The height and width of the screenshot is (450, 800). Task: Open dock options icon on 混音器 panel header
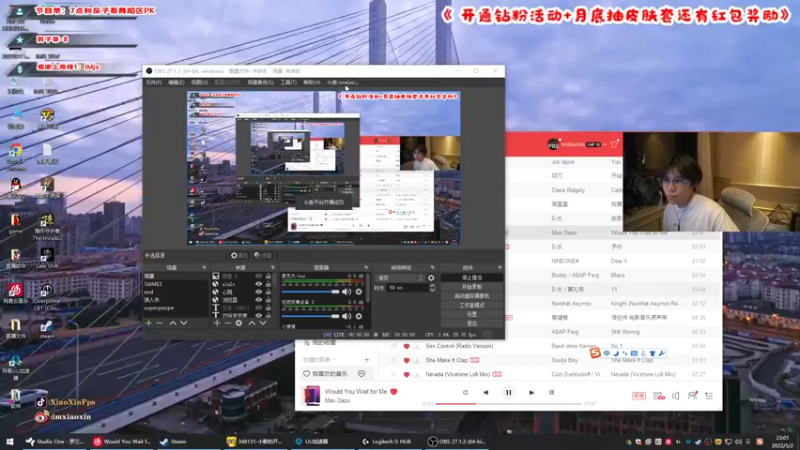366,267
